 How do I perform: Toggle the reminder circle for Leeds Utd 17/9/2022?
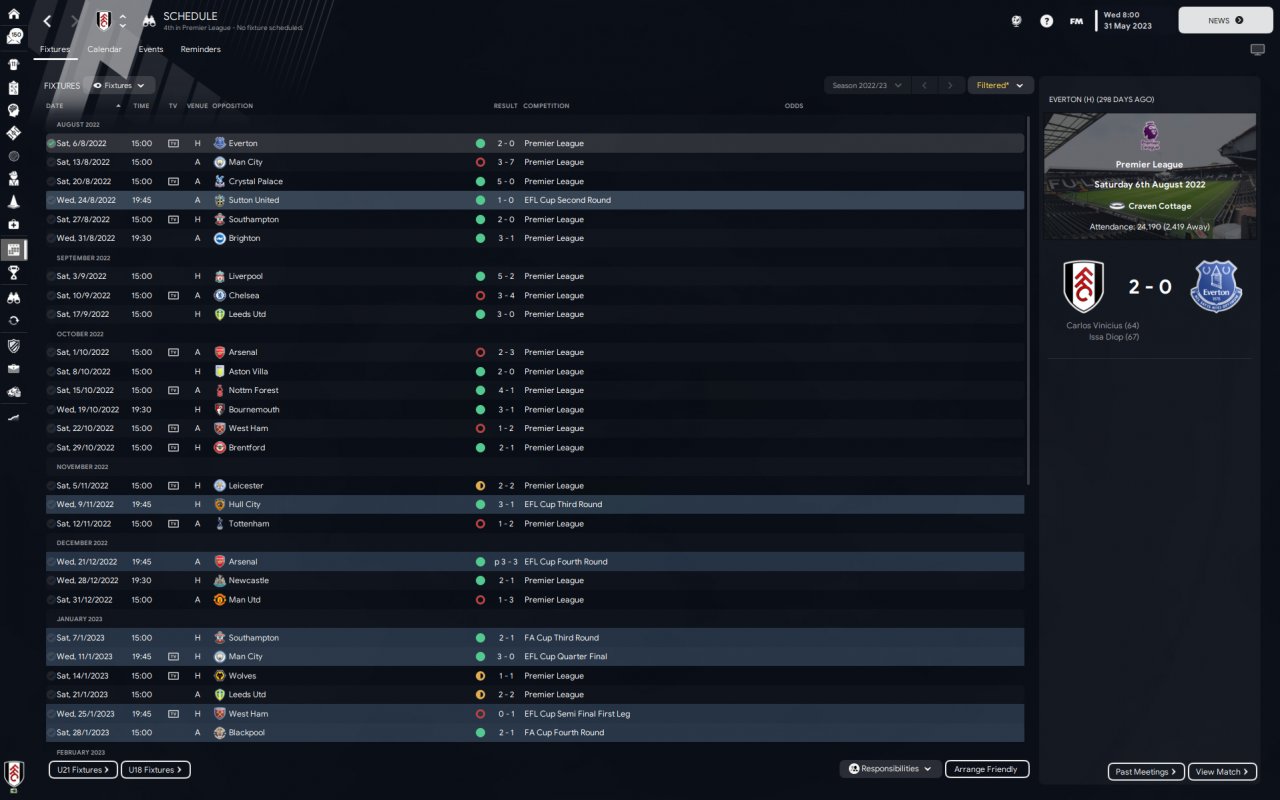point(51,314)
